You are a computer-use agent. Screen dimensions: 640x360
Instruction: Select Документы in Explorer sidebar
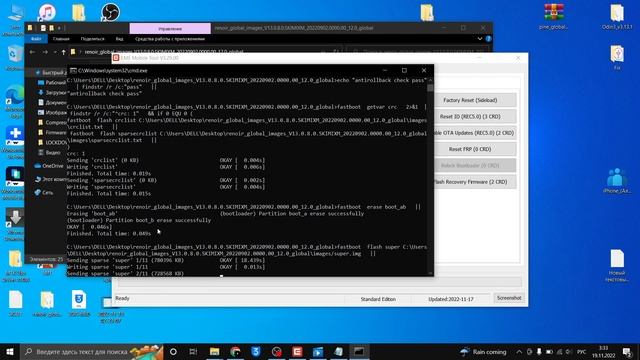click(x=52, y=102)
